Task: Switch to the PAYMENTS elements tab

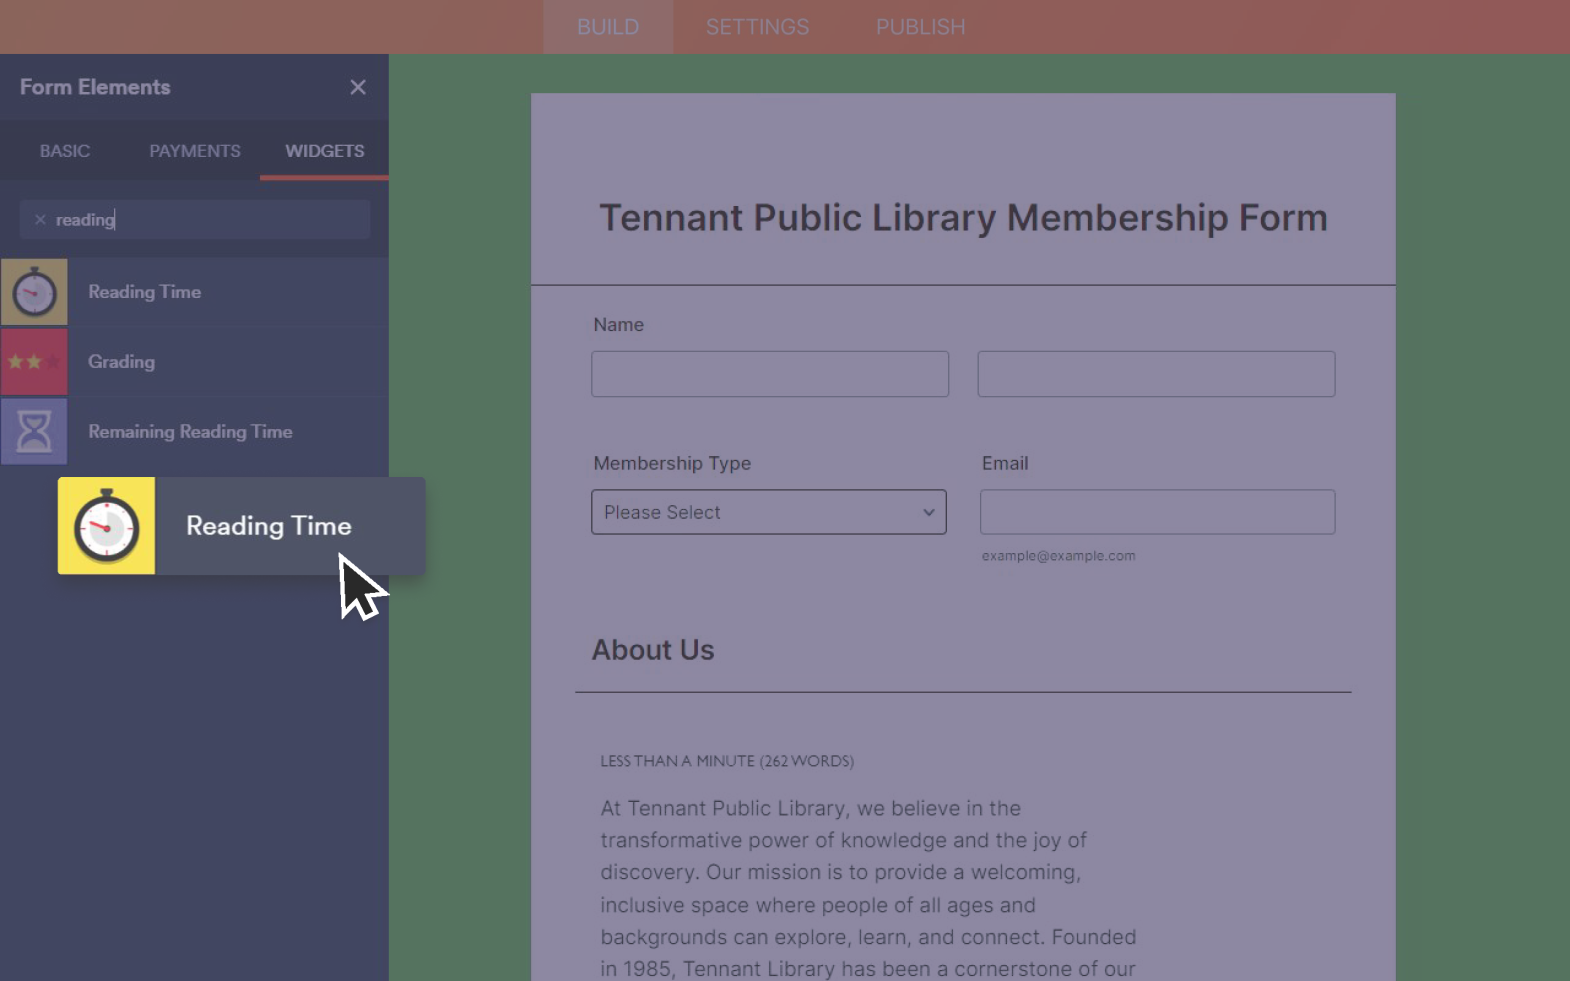Action: click(x=195, y=151)
